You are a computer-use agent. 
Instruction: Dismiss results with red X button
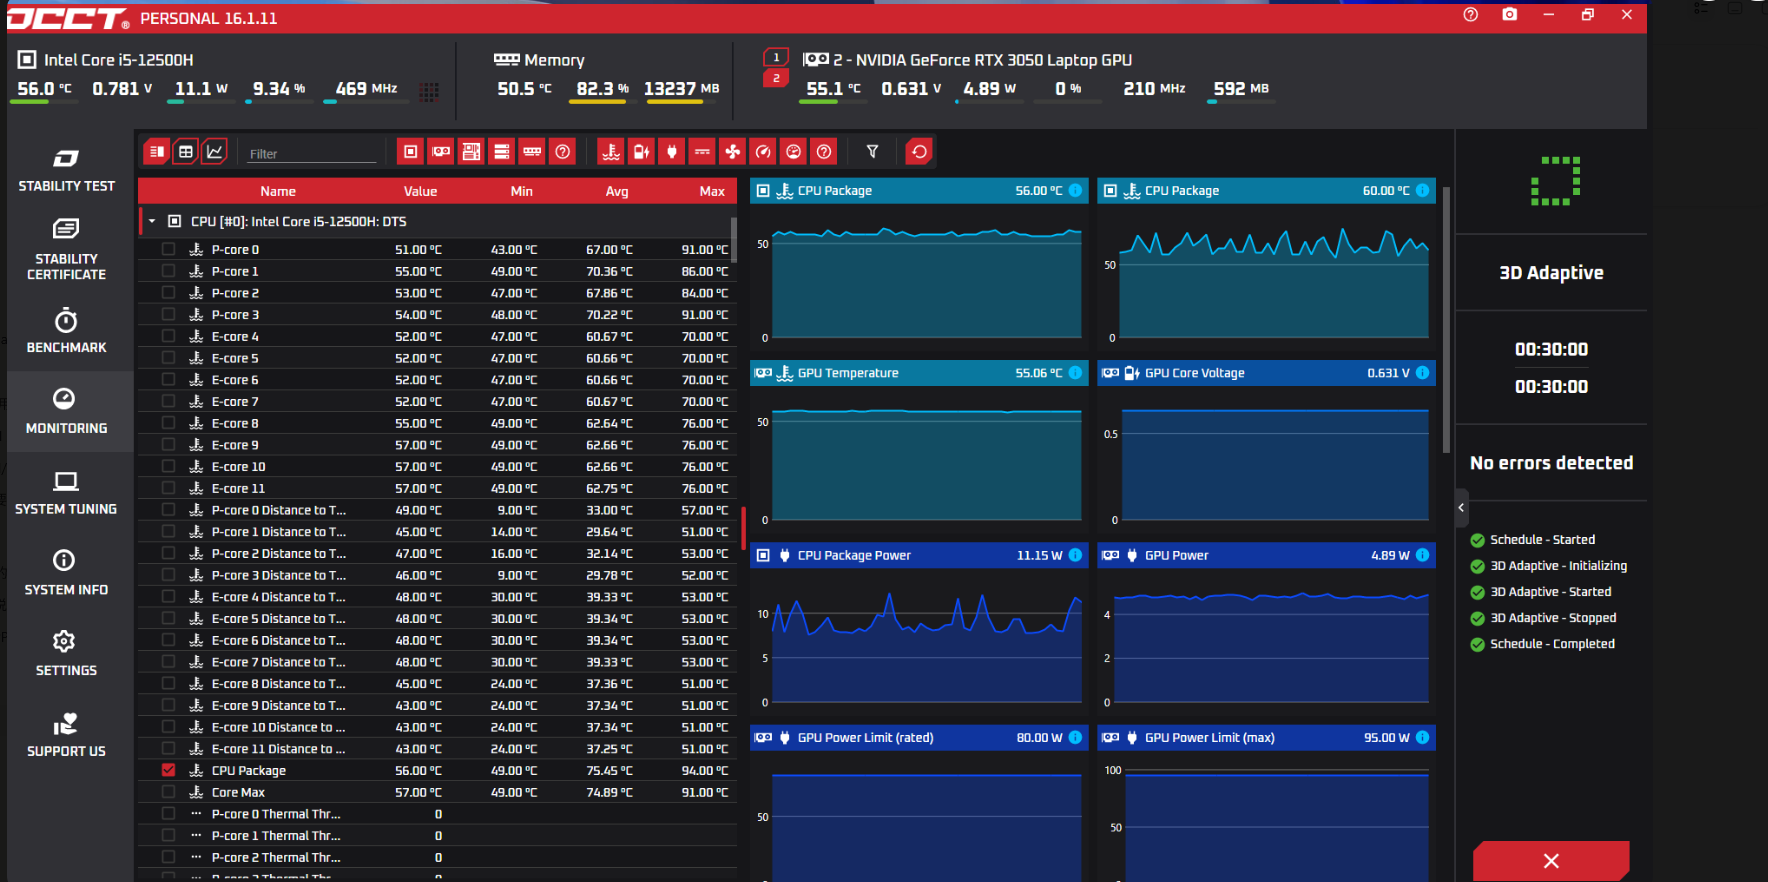pyautogui.click(x=1551, y=861)
